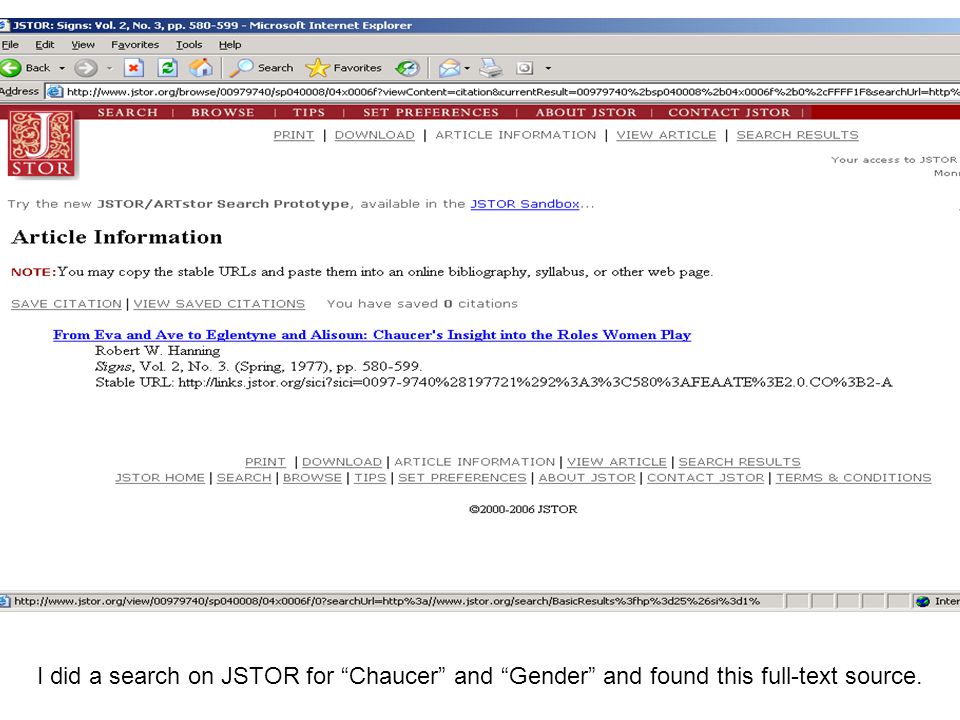Open the article title From Eva and Ave link
The width and height of the screenshot is (960, 720).
tap(372, 335)
